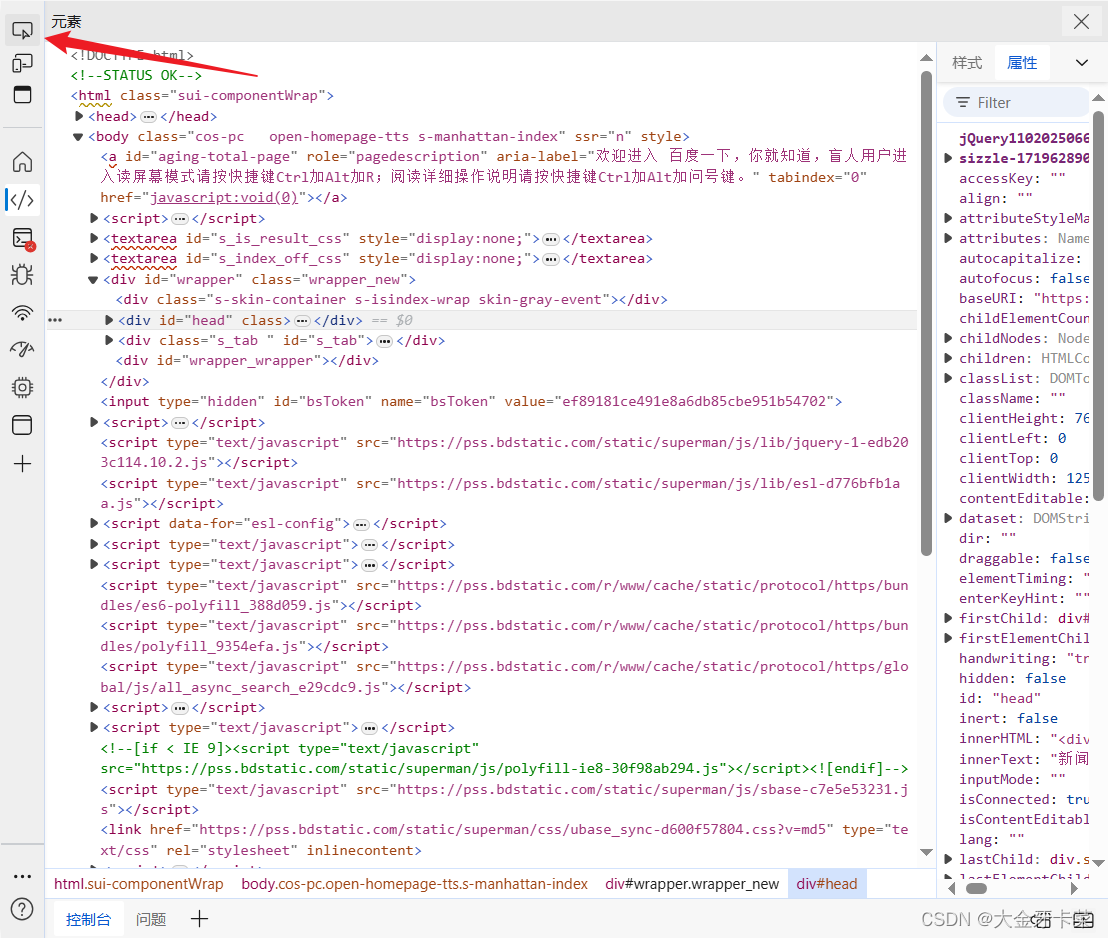Open the Application window icon
This screenshot has height=938, width=1108.
click(23, 425)
